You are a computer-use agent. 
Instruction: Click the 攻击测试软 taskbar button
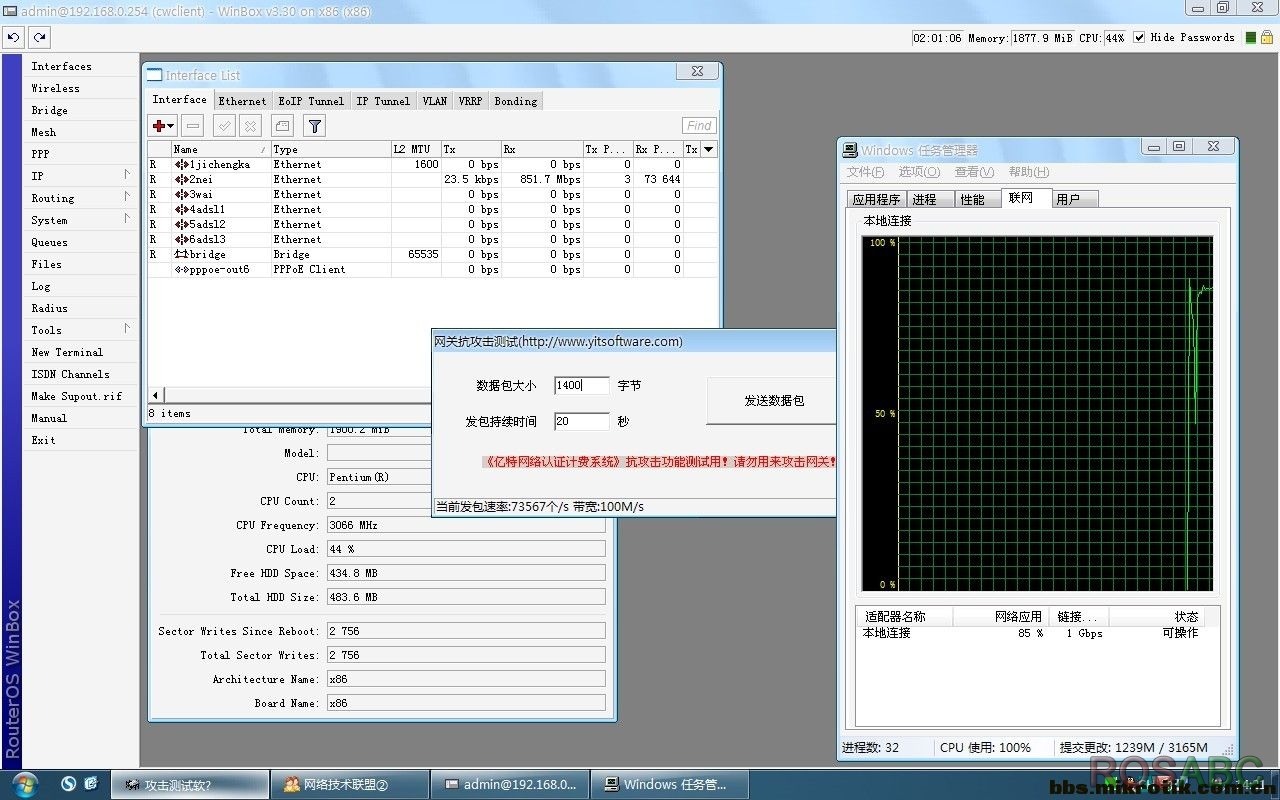(x=188, y=785)
